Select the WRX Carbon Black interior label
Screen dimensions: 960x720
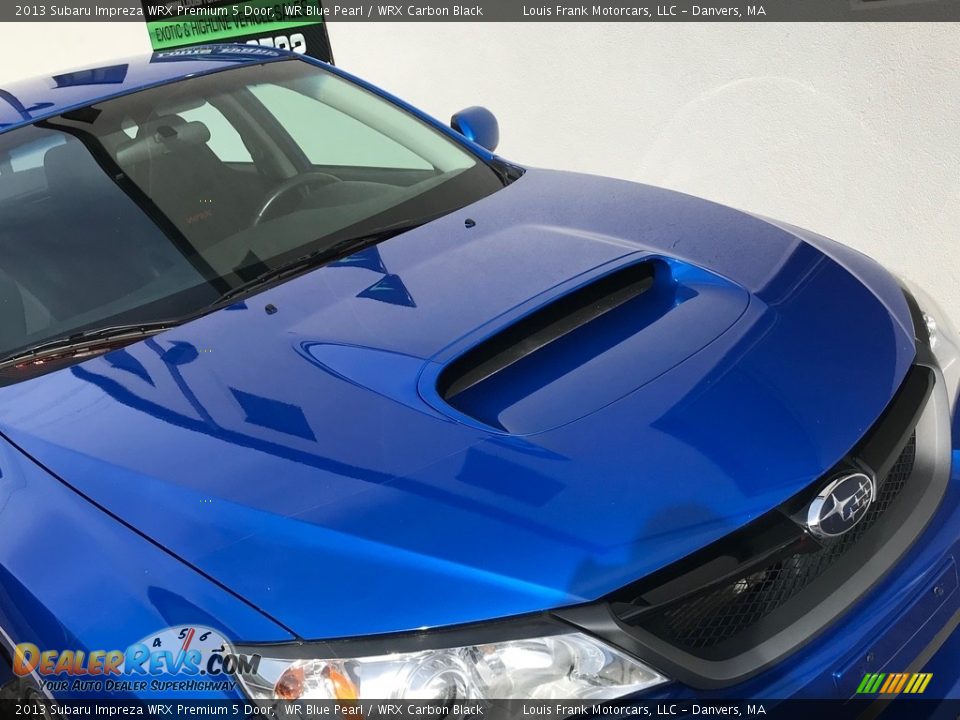click(x=430, y=10)
